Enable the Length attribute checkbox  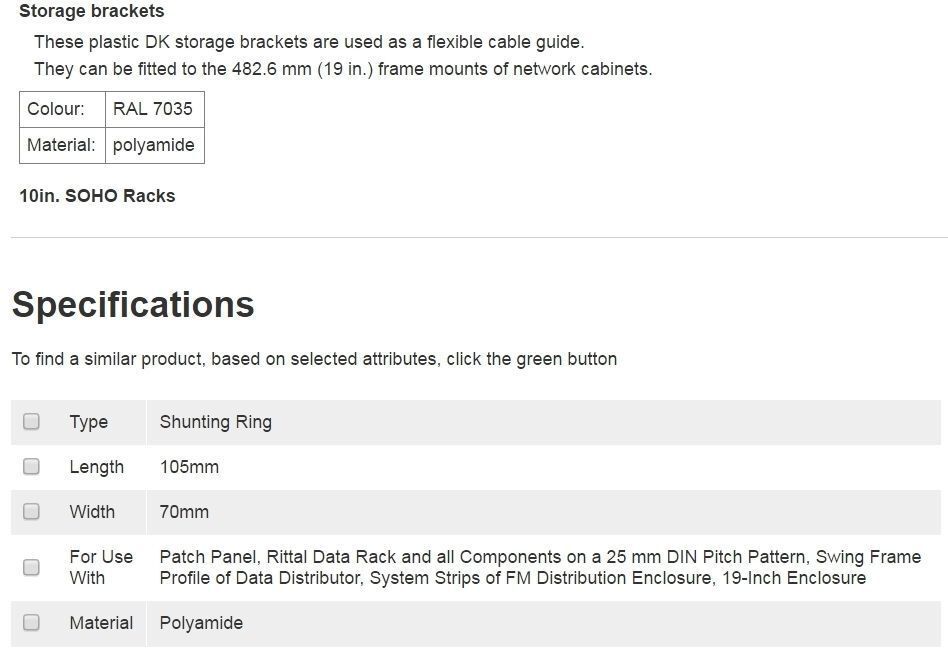click(32, 467)
